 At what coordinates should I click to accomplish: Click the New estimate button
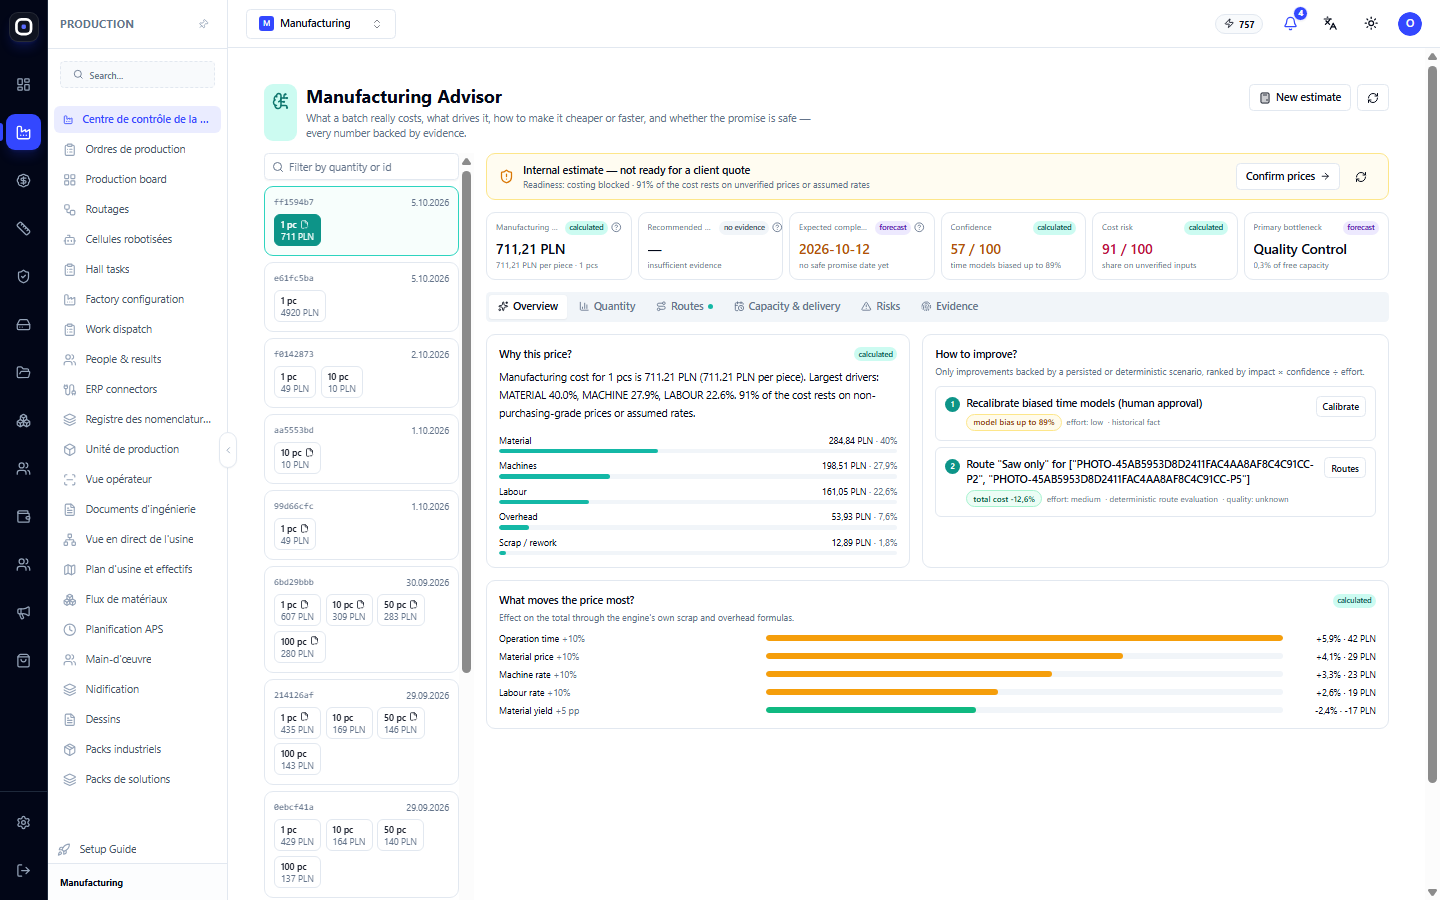point(1300,97)
